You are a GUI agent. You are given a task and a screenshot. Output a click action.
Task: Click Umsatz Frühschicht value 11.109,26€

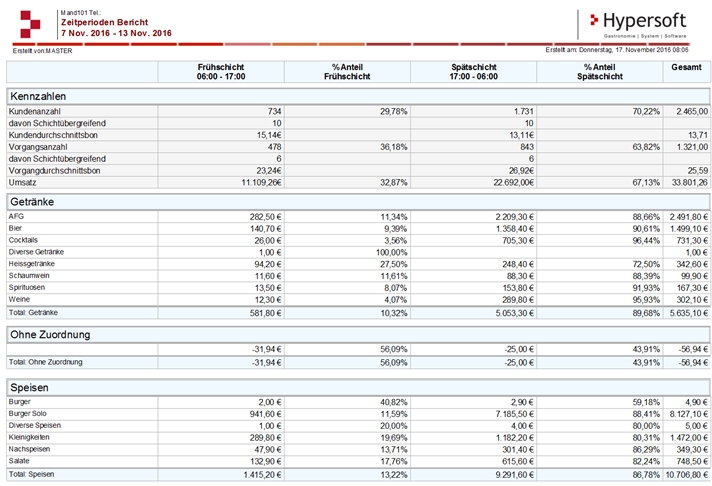[261, 182]
